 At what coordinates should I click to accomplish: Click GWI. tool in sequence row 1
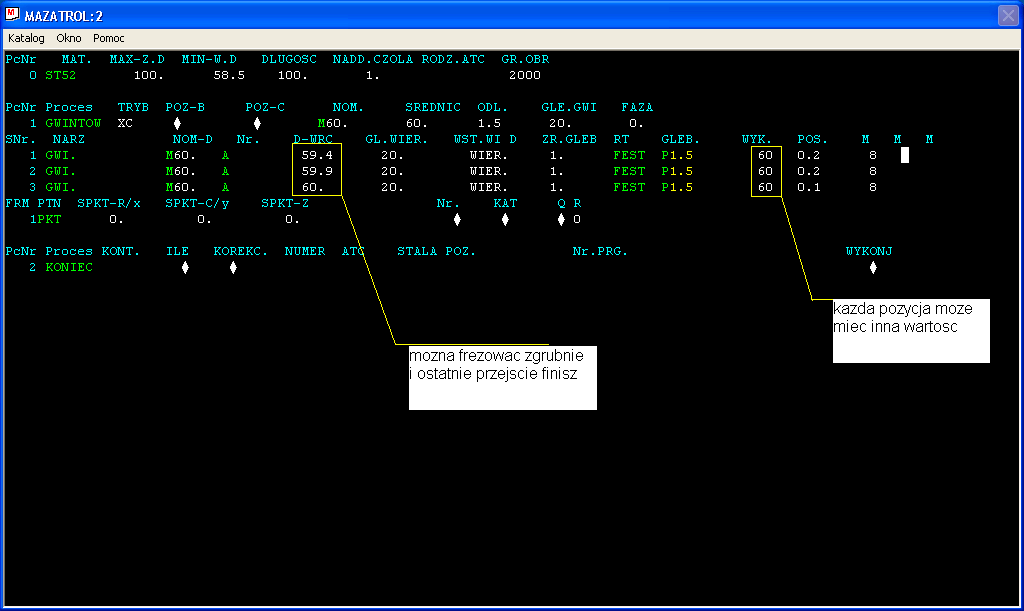[61, 155]
